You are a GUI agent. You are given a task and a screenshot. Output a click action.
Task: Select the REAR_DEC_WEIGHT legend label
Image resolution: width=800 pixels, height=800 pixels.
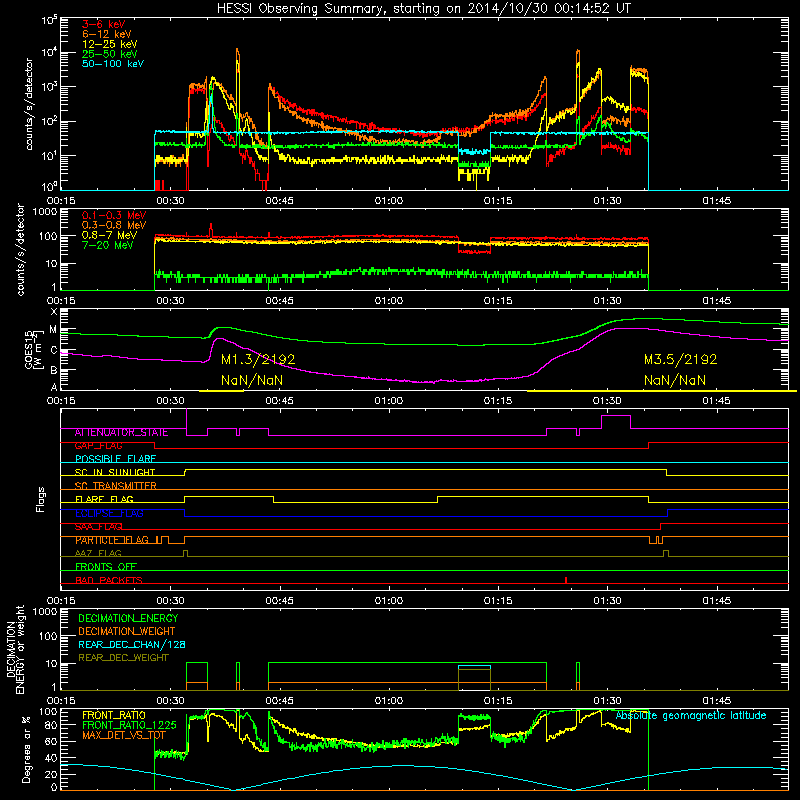click(x=123, y=658)
